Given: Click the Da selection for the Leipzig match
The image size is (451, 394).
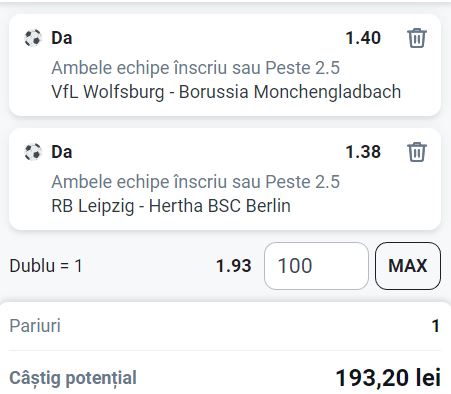Looking at the screenshot, I should click(x=62, y=152).
